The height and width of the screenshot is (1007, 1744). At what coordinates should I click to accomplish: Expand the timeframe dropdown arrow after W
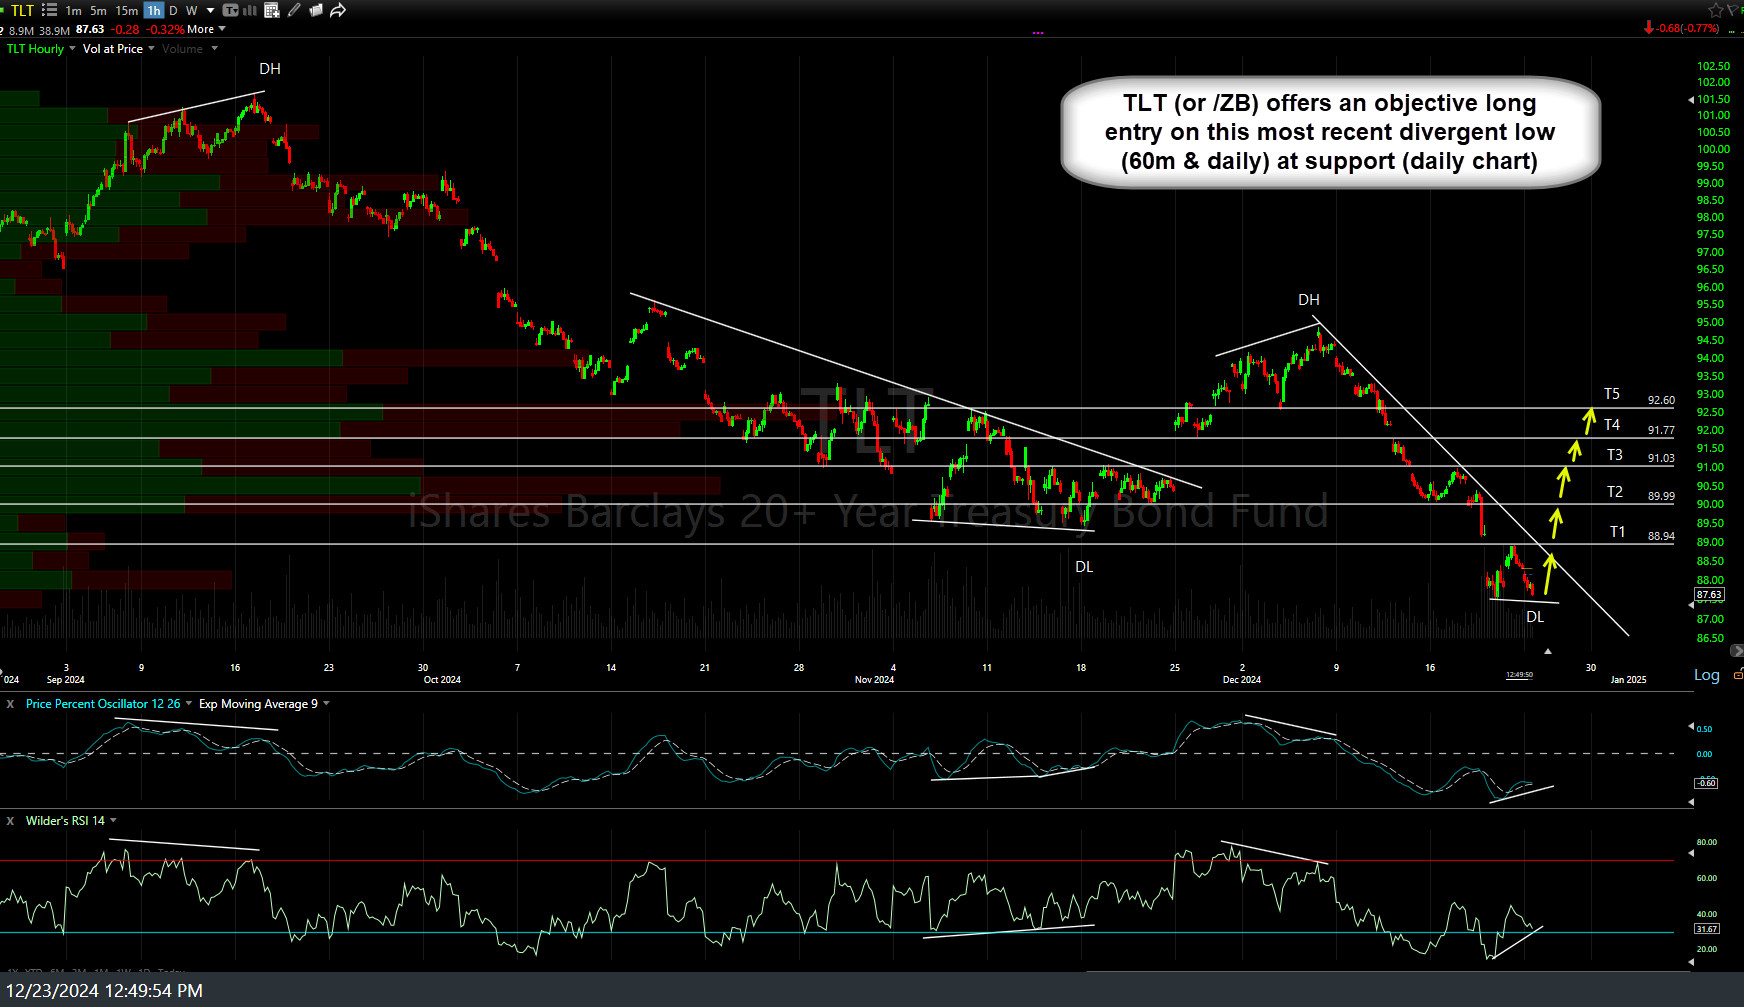[210, 10]
